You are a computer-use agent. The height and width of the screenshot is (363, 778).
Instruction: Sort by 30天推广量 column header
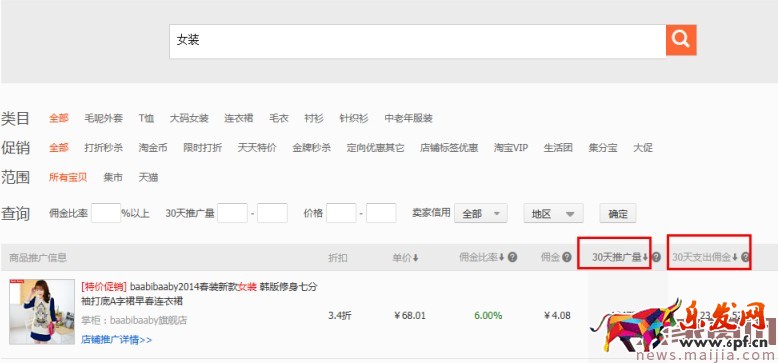pyautogui.click(x=620, y=257)
